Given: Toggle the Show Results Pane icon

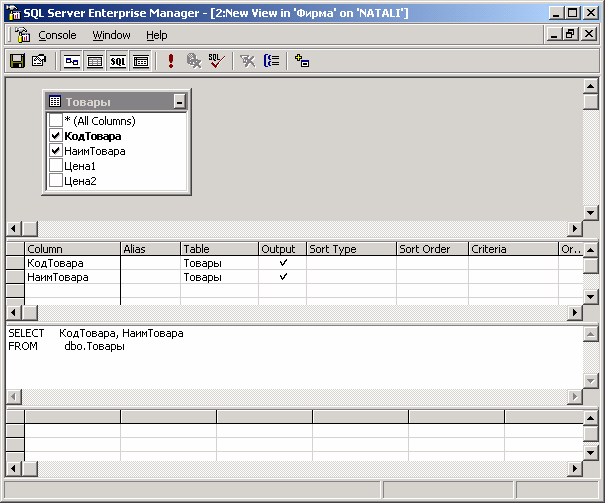Looking at the screenshot, I should pos(141,61).
